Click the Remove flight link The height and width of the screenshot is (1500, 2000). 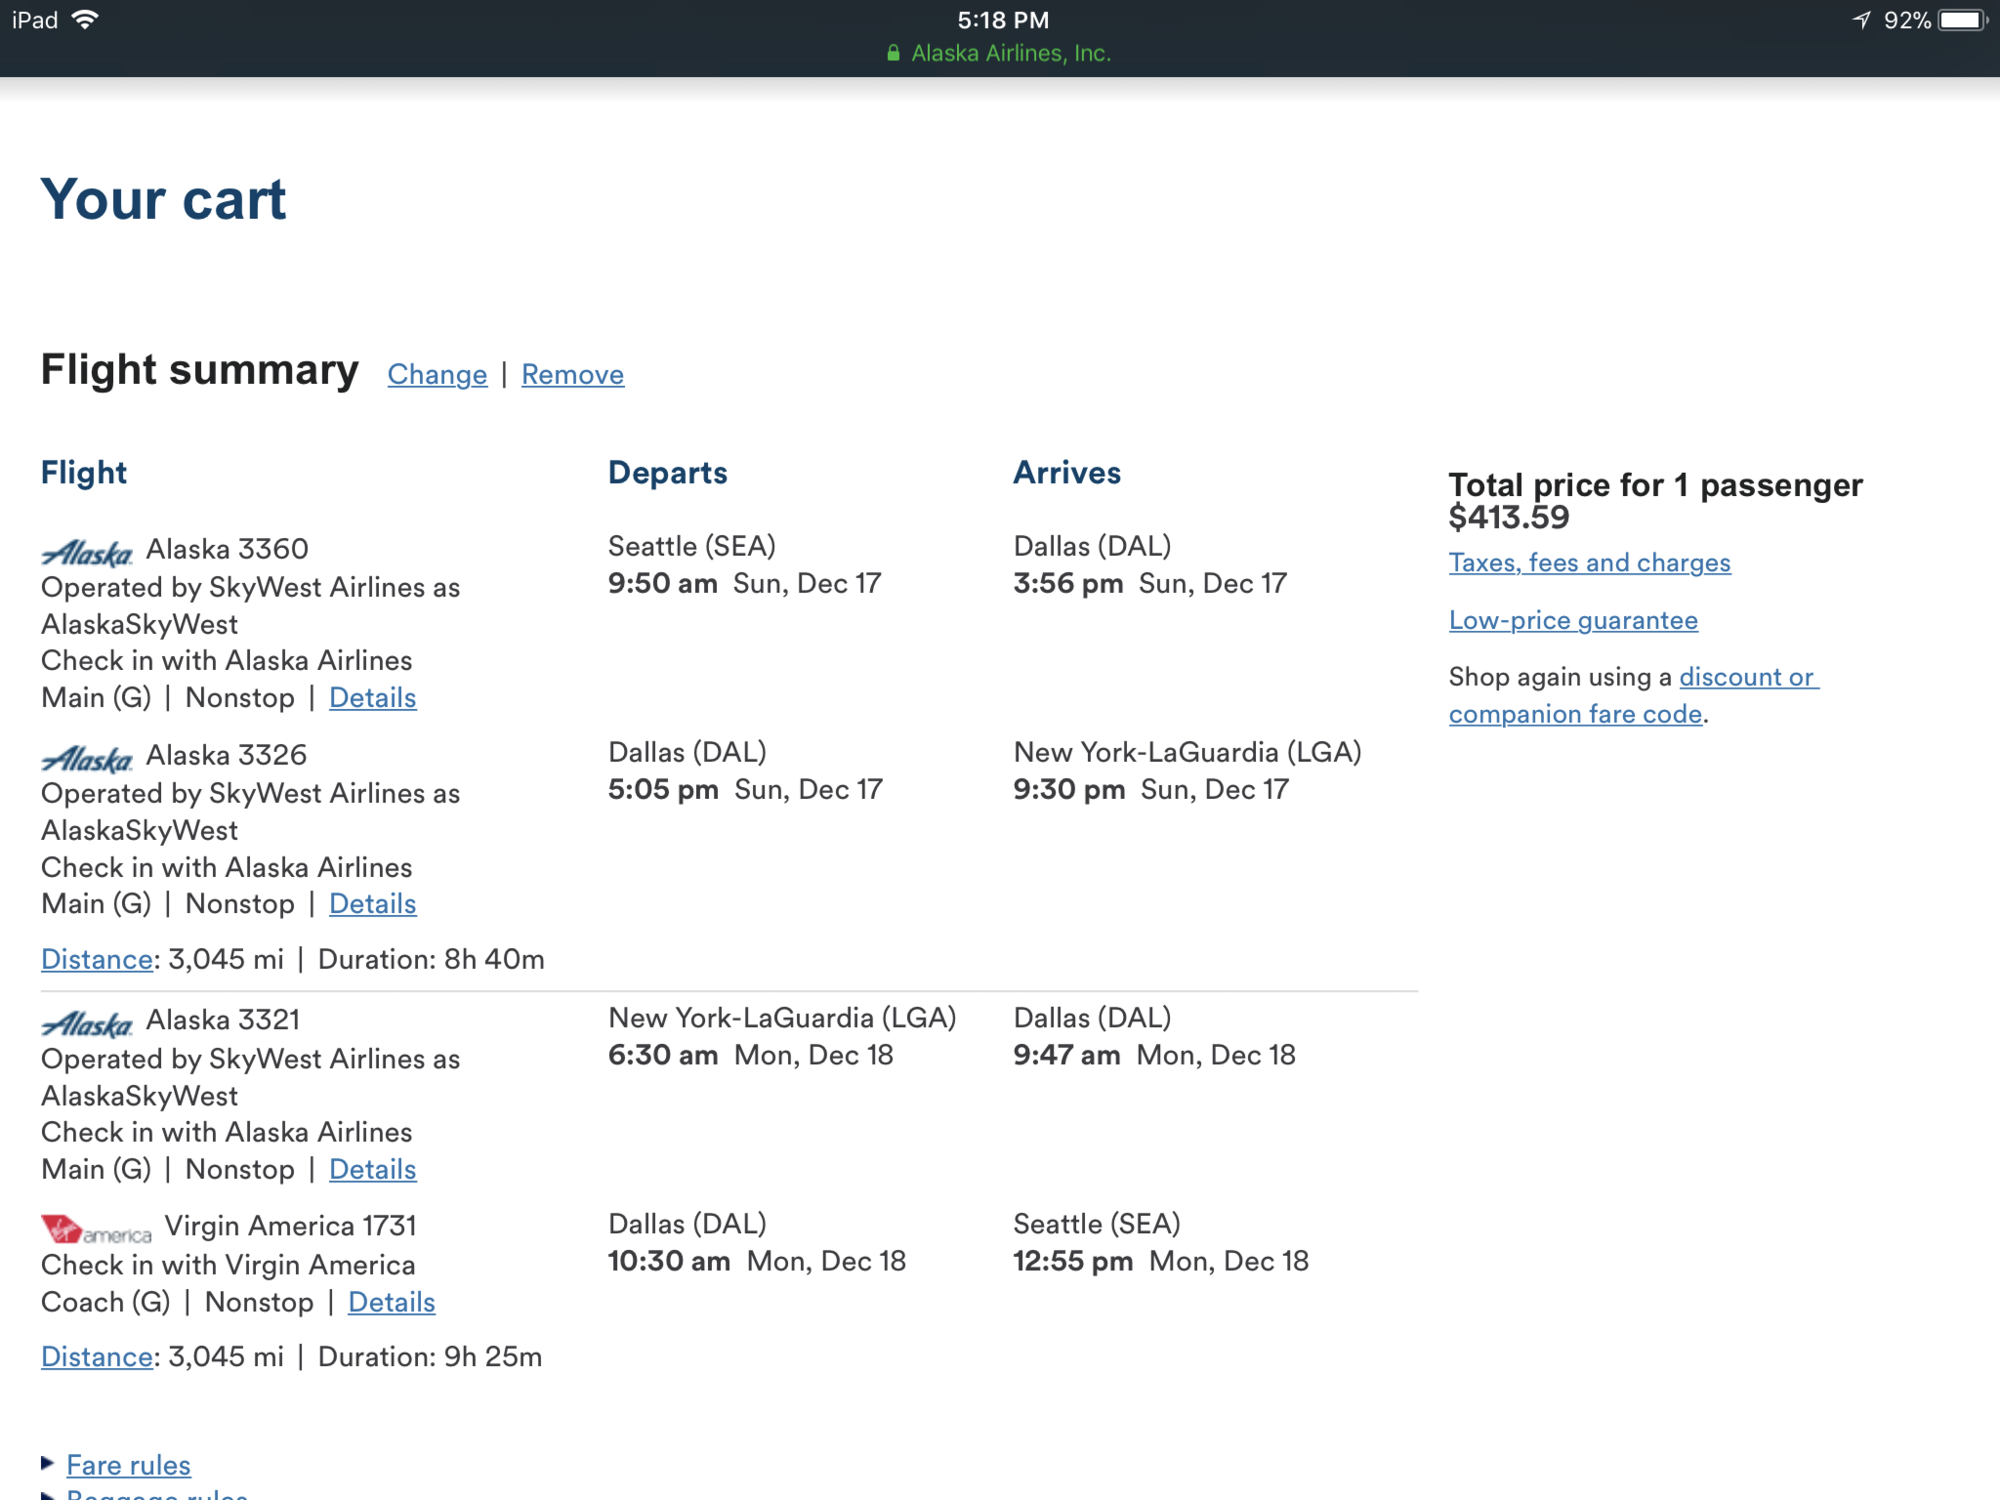tap(572, 374)
